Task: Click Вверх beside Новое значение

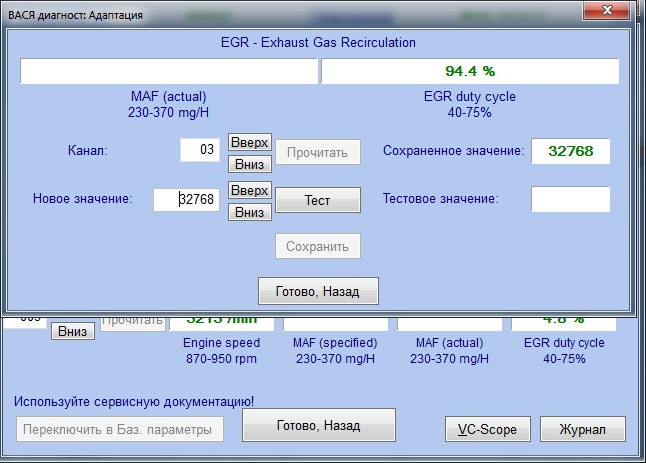Action: pos(250,190)
